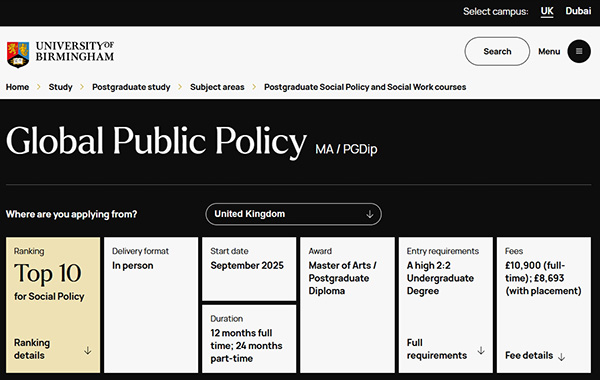This screenshot has width=600, height=380.
Task: Click the arrow beside Fee details
Action: (561, 357)
